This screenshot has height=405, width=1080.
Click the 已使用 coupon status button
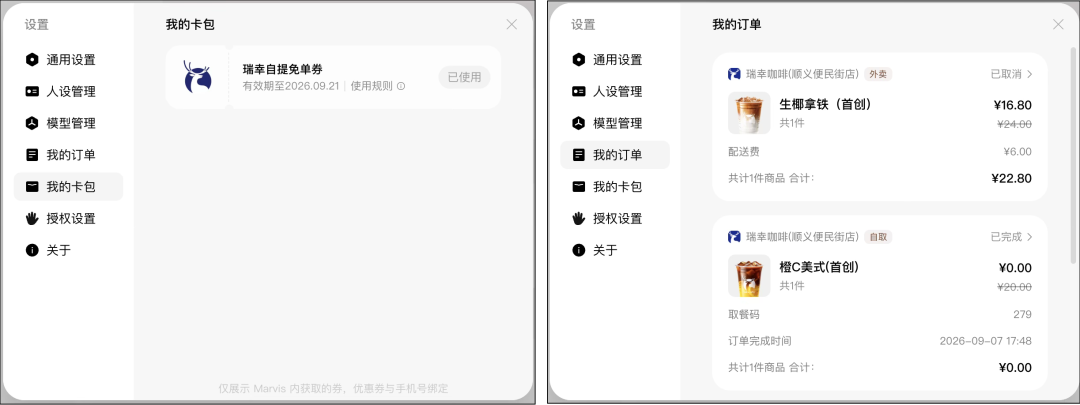(464, 77)
